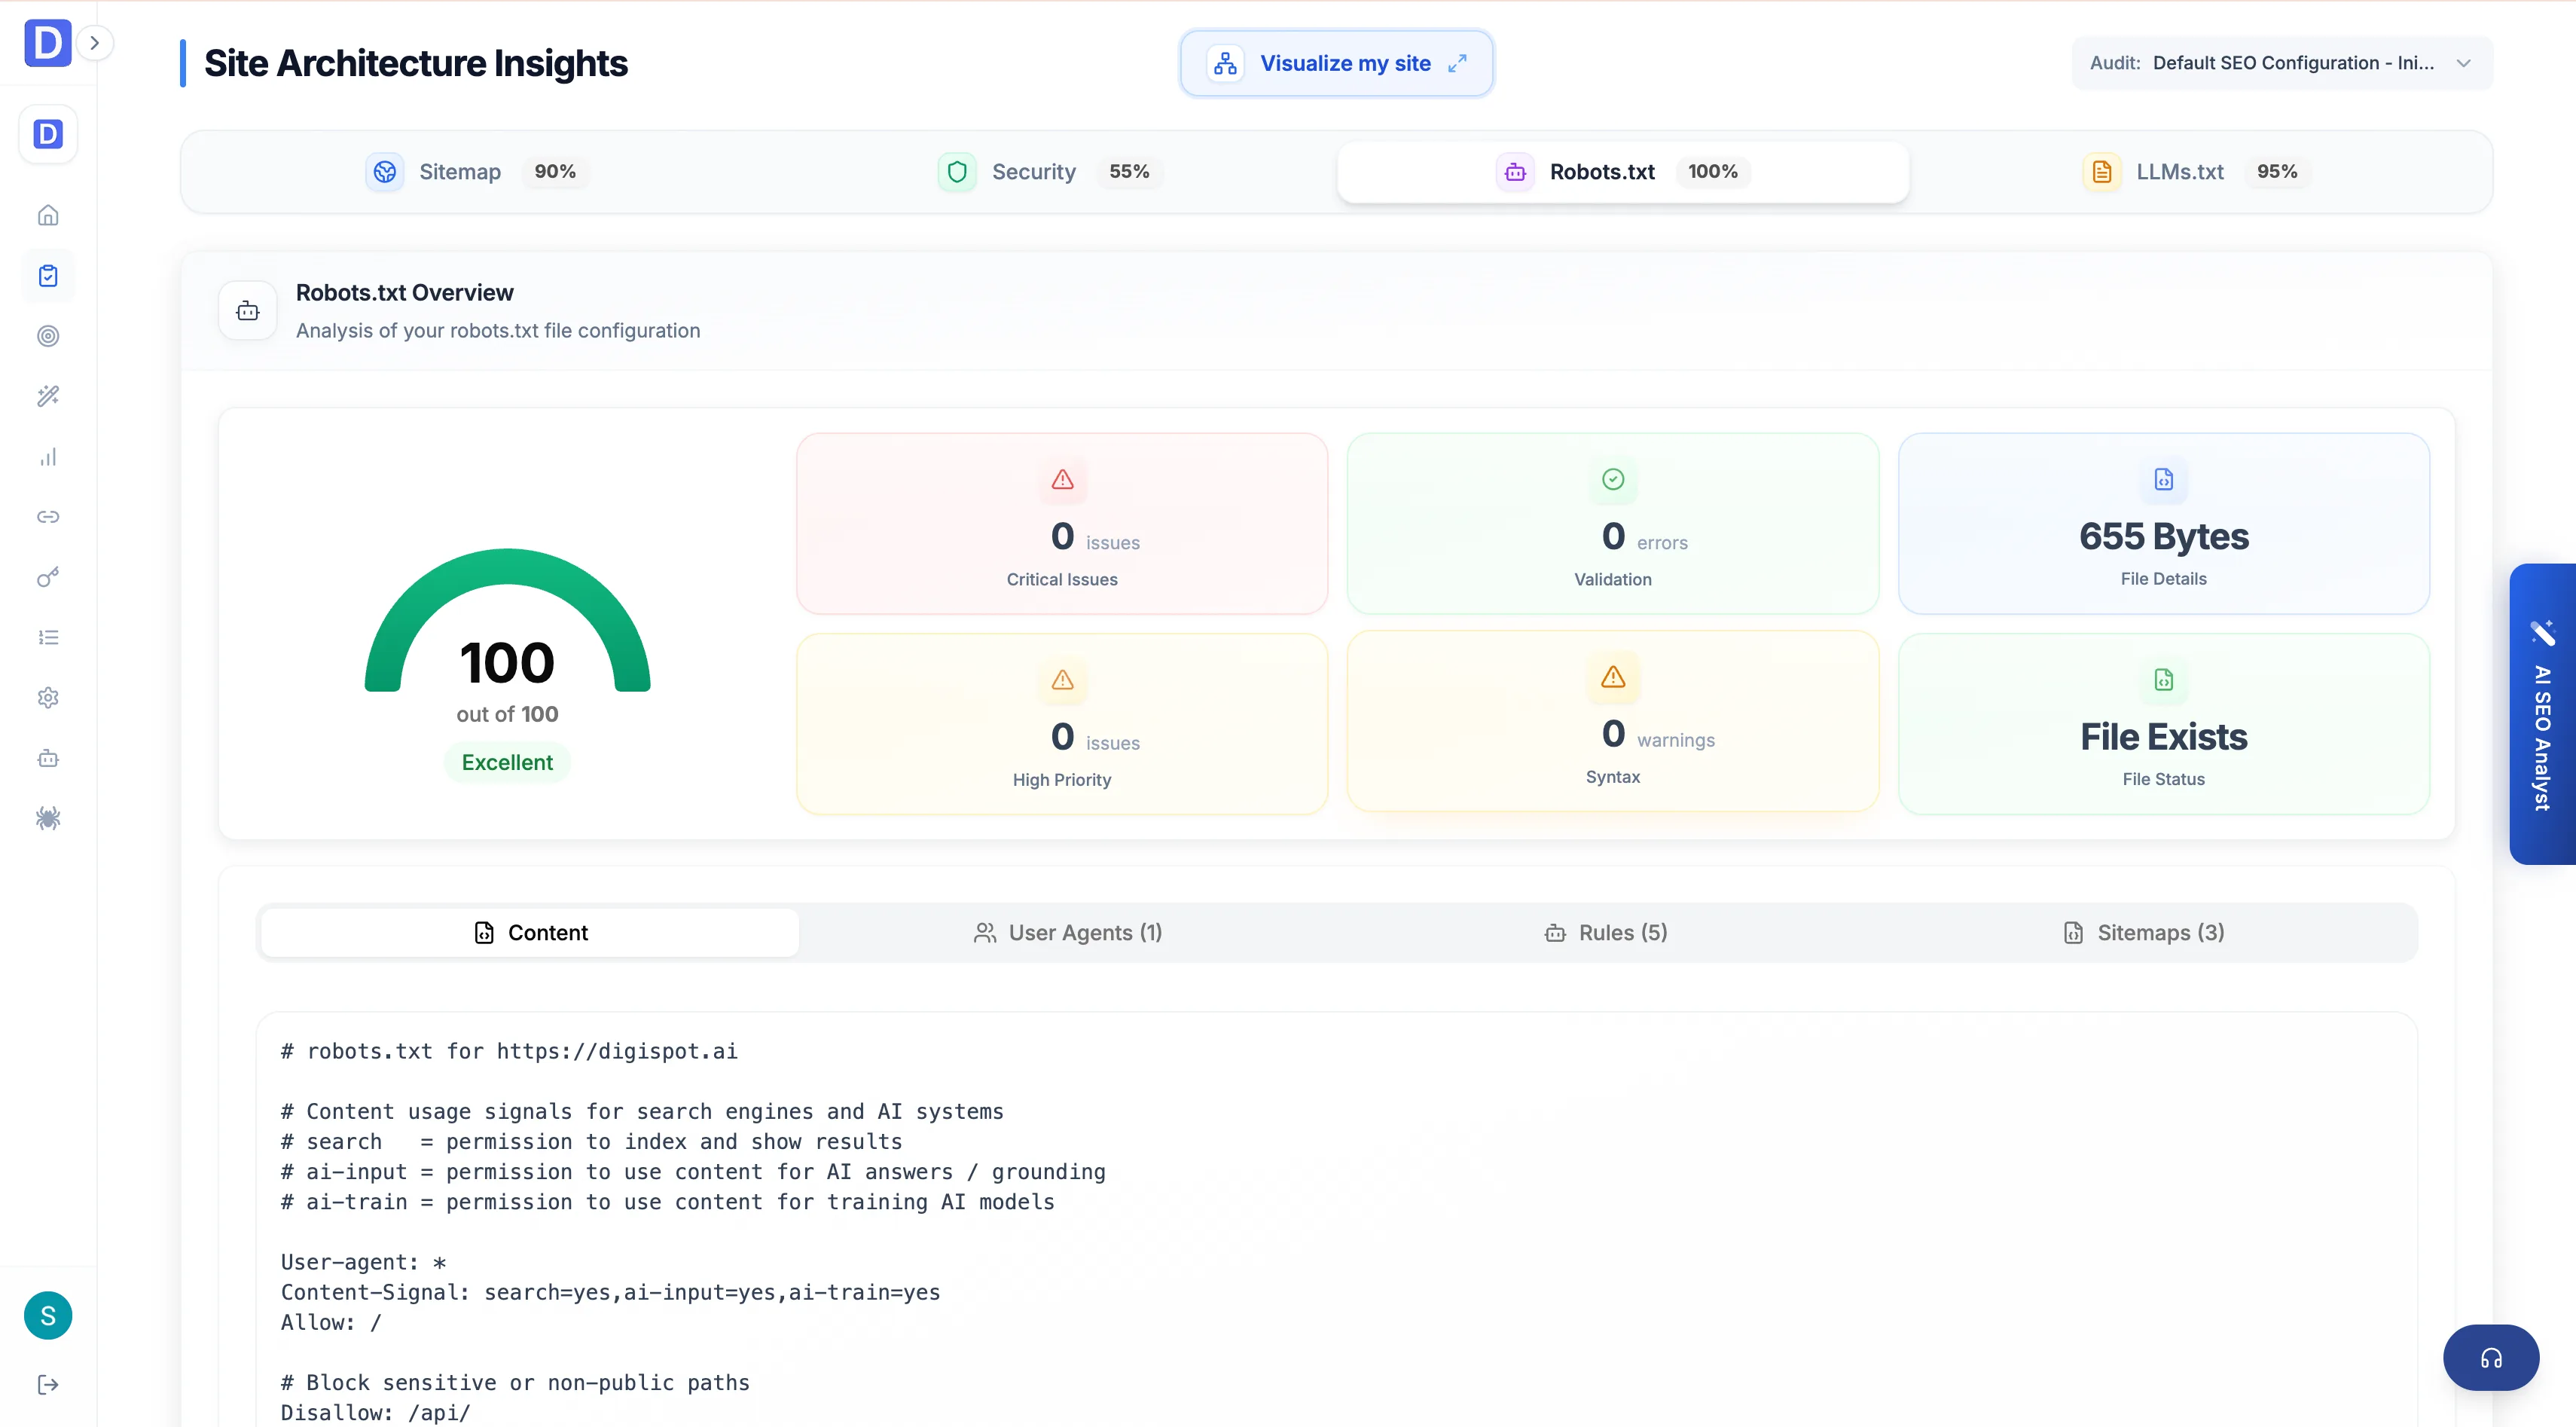Switch to User Agents (1) tab
This screenshot has width=2576, height=1427.
pos(1067,933)
